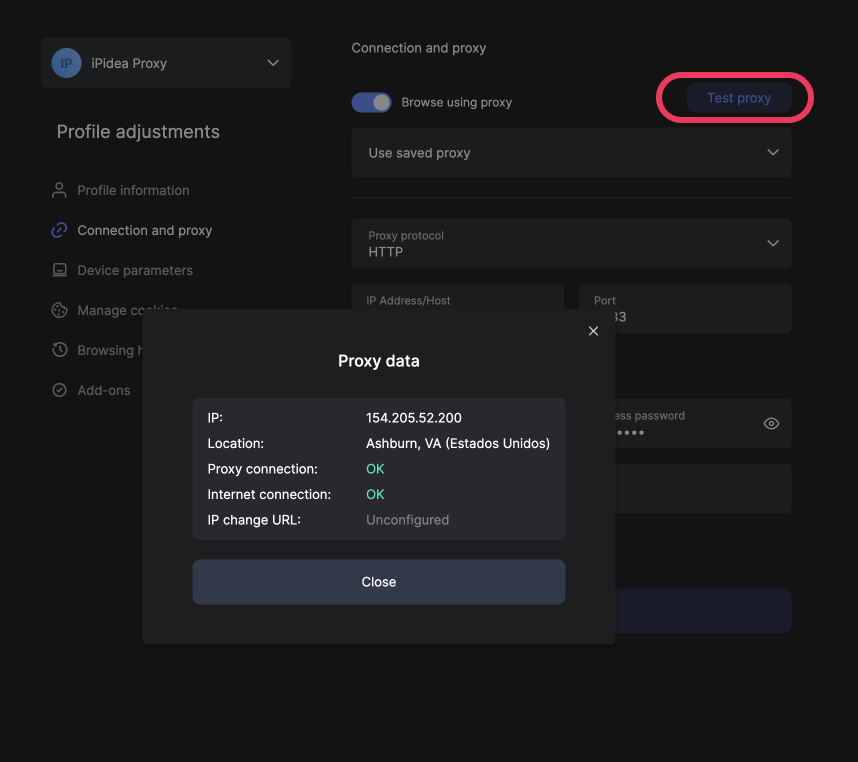Click the round IP avatar of iPidea Proxy
The width and height of the screenshot is (858, 762).
point(66,63)
